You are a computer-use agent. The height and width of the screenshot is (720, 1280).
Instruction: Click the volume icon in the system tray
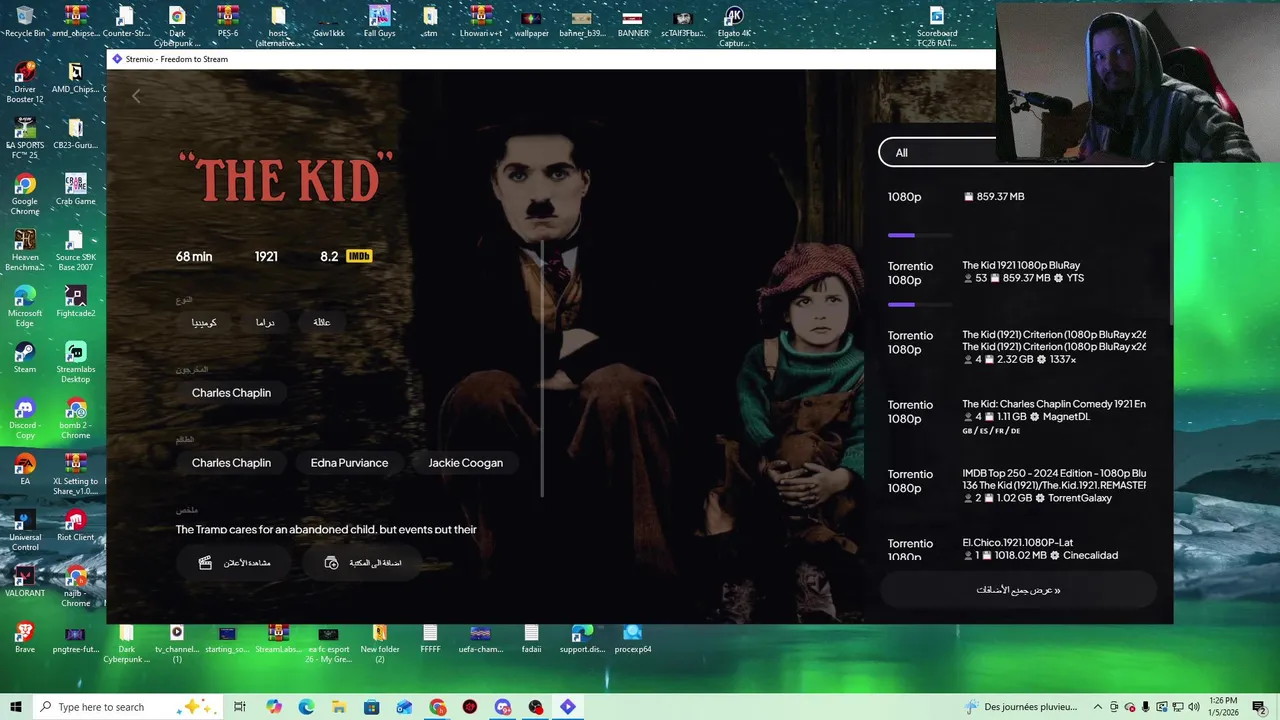[x=1193, y=707]
